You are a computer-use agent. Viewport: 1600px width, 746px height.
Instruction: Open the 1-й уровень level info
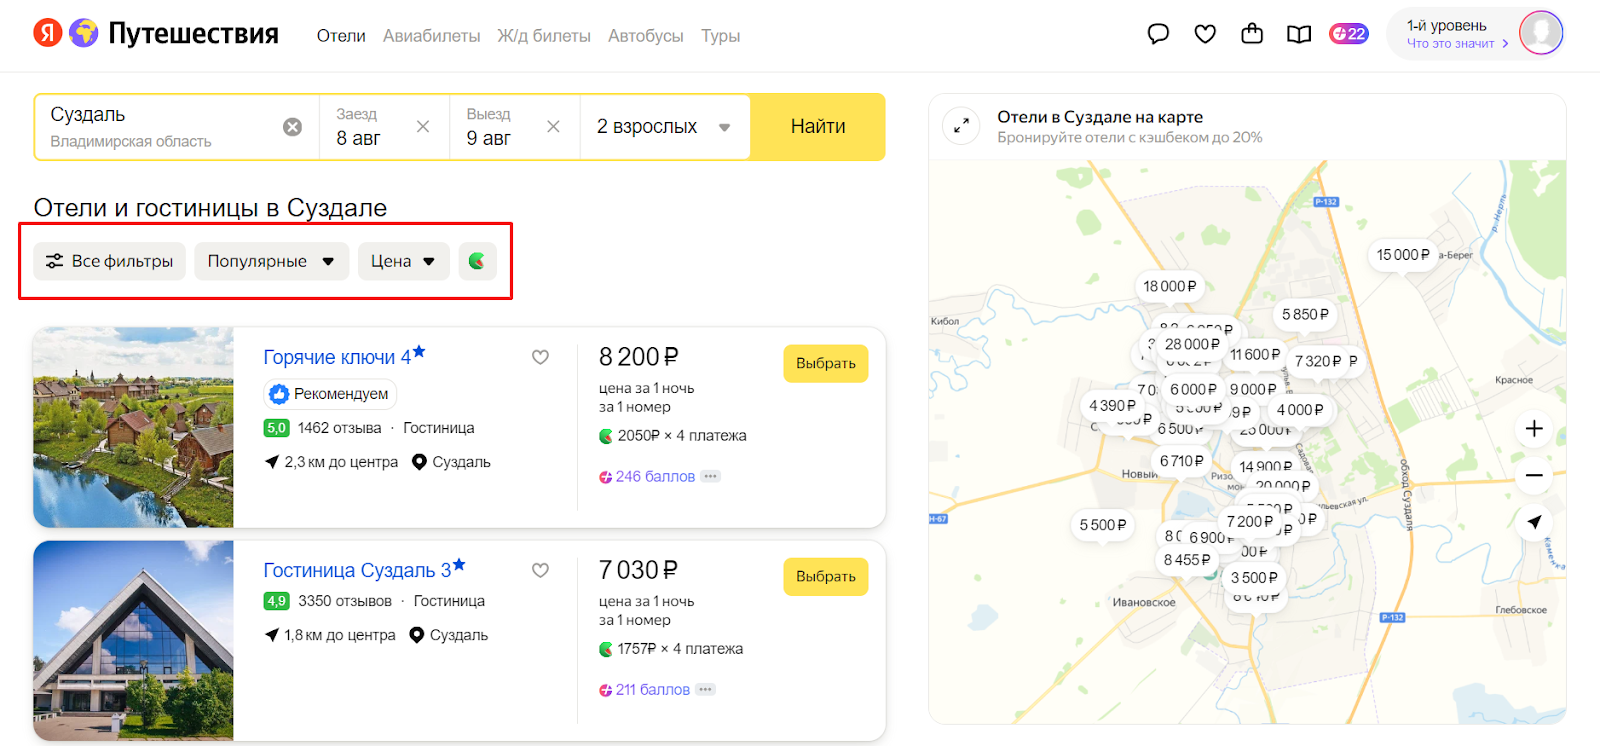coord(1457,34)
